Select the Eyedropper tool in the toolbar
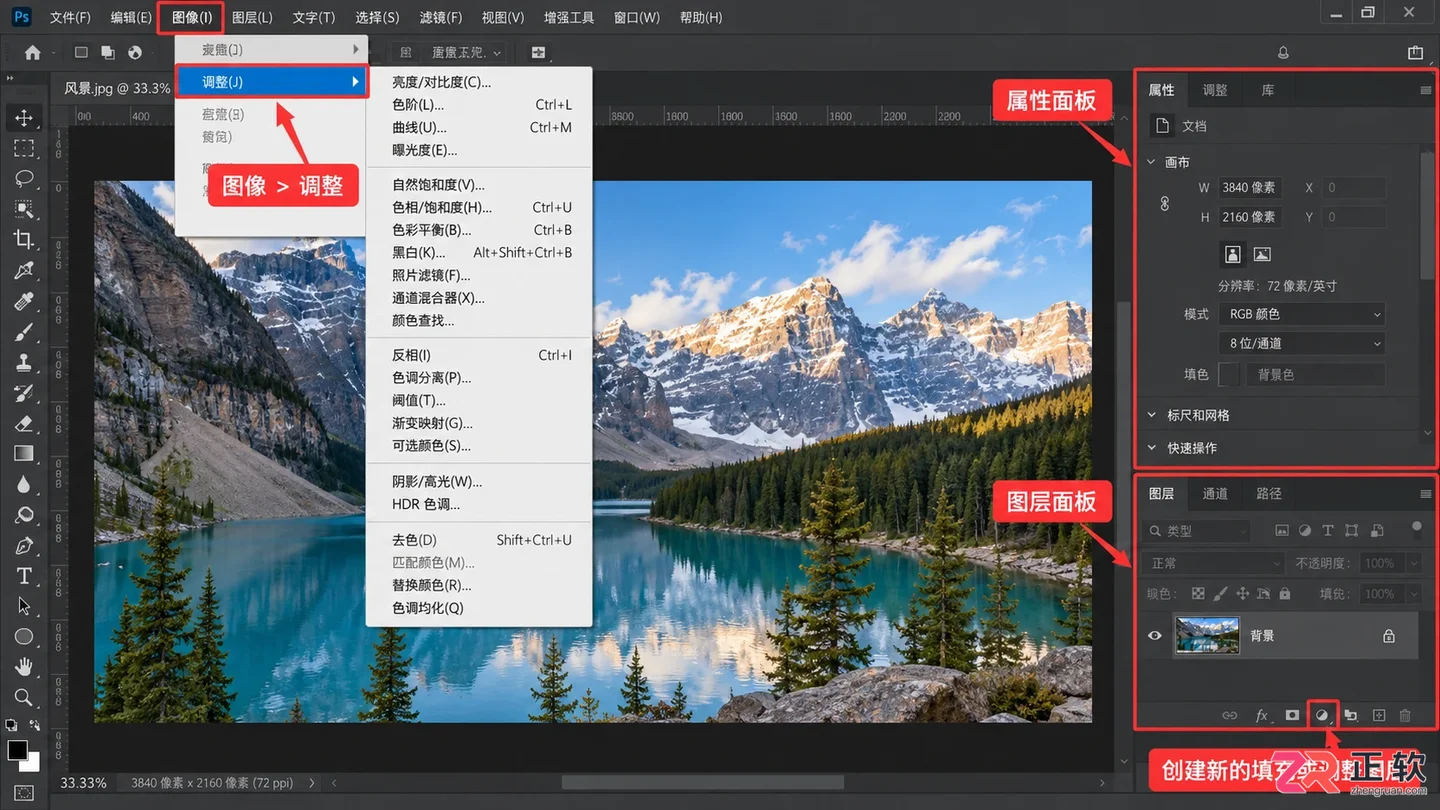The image size is (1440, 810). point(24,270)
